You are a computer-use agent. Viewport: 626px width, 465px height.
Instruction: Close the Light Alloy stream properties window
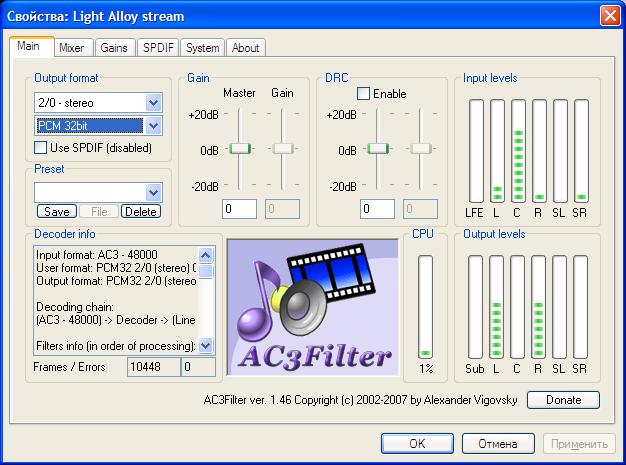click(610, 16)
